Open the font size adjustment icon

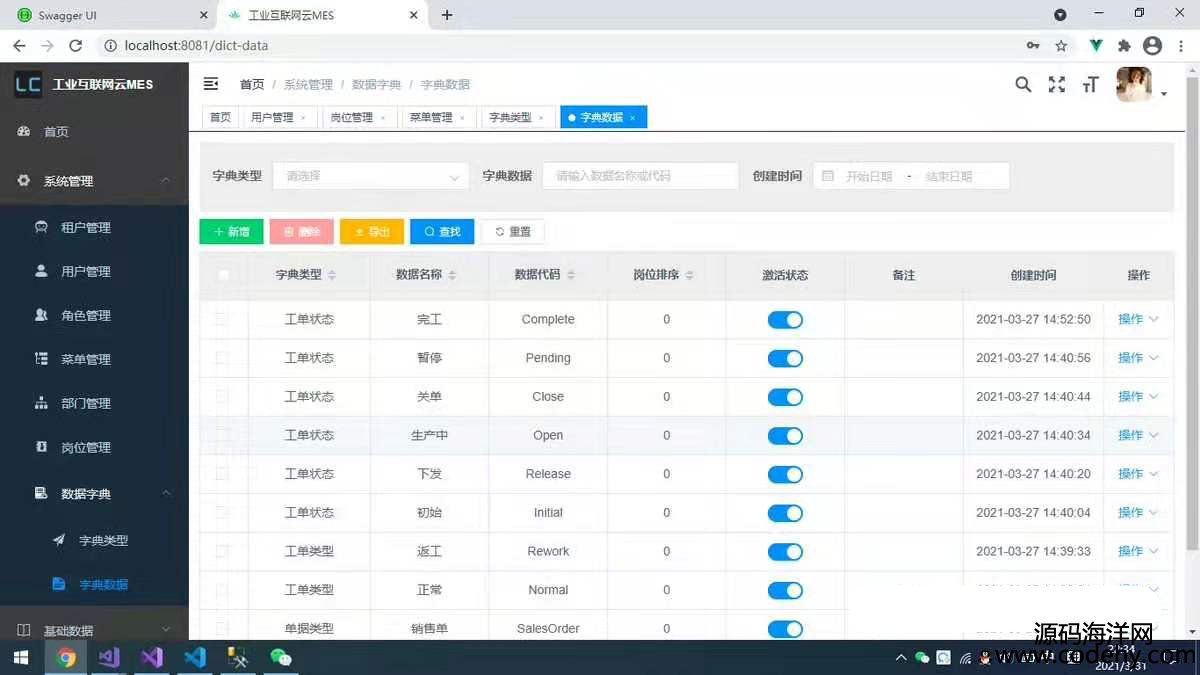(1090, 85)
